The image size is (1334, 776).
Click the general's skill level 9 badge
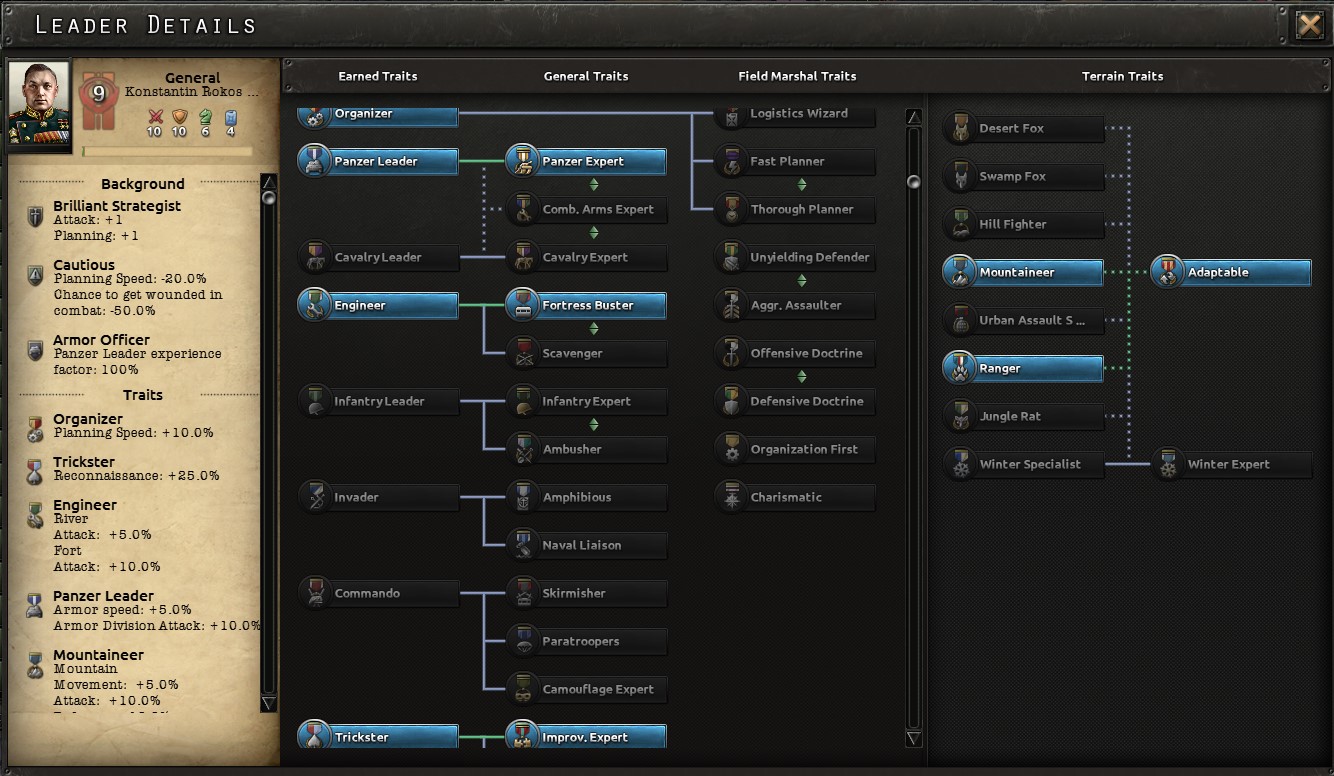pos(99,94)
